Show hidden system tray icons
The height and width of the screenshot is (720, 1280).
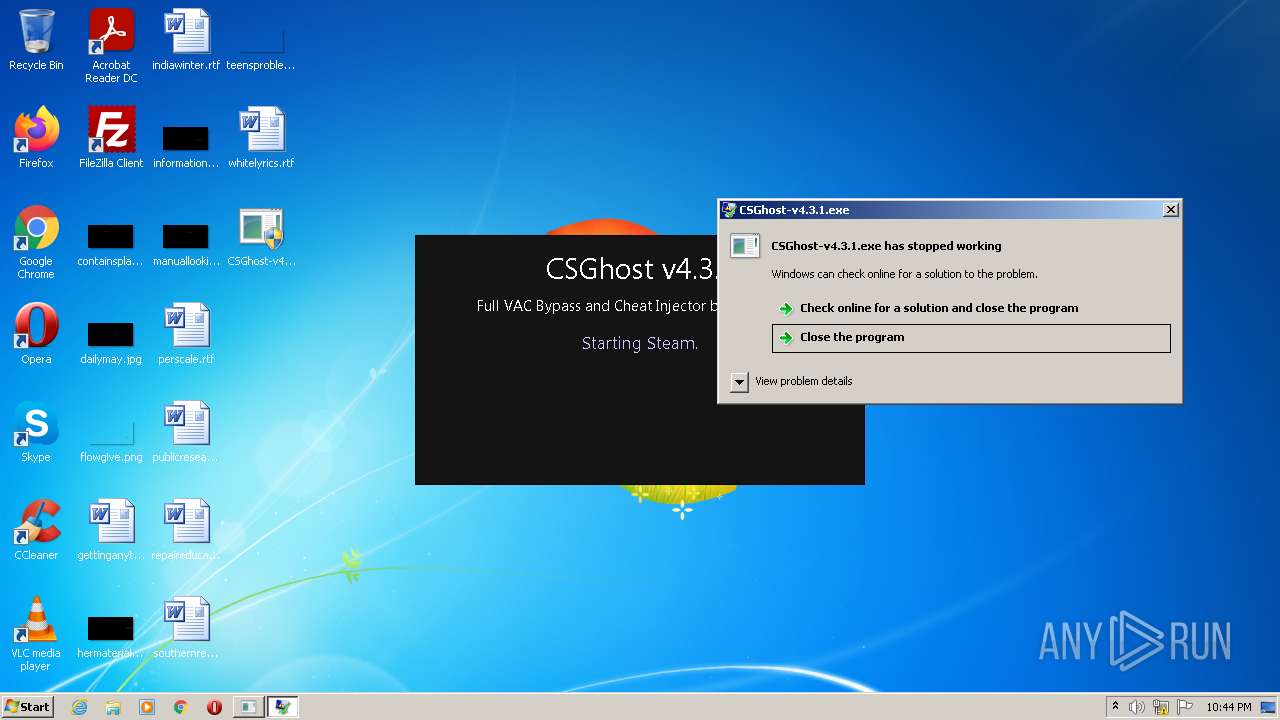[x=1115, y=707]
